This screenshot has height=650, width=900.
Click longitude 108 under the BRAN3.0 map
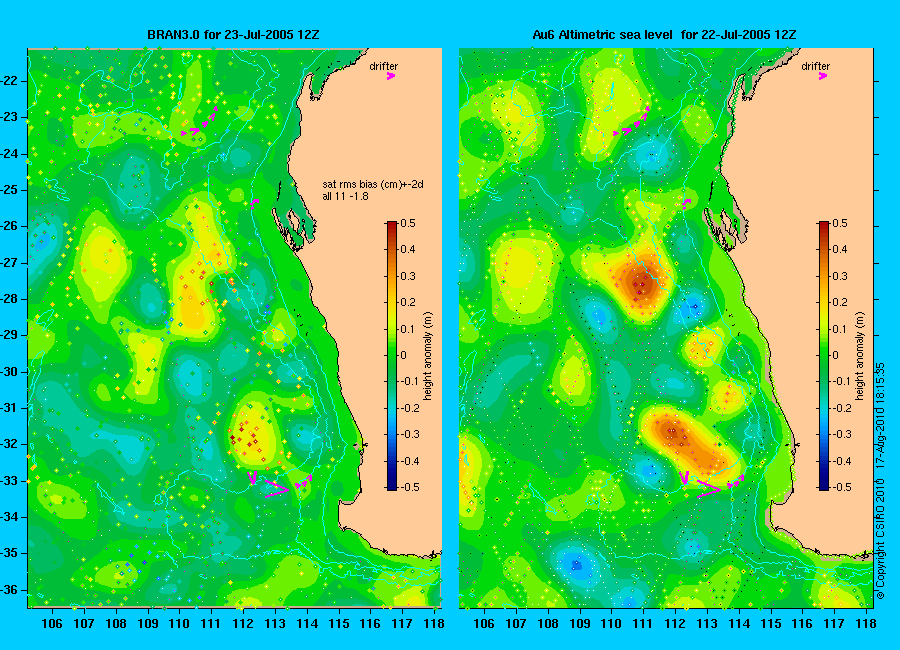click(x=116, y=624)
